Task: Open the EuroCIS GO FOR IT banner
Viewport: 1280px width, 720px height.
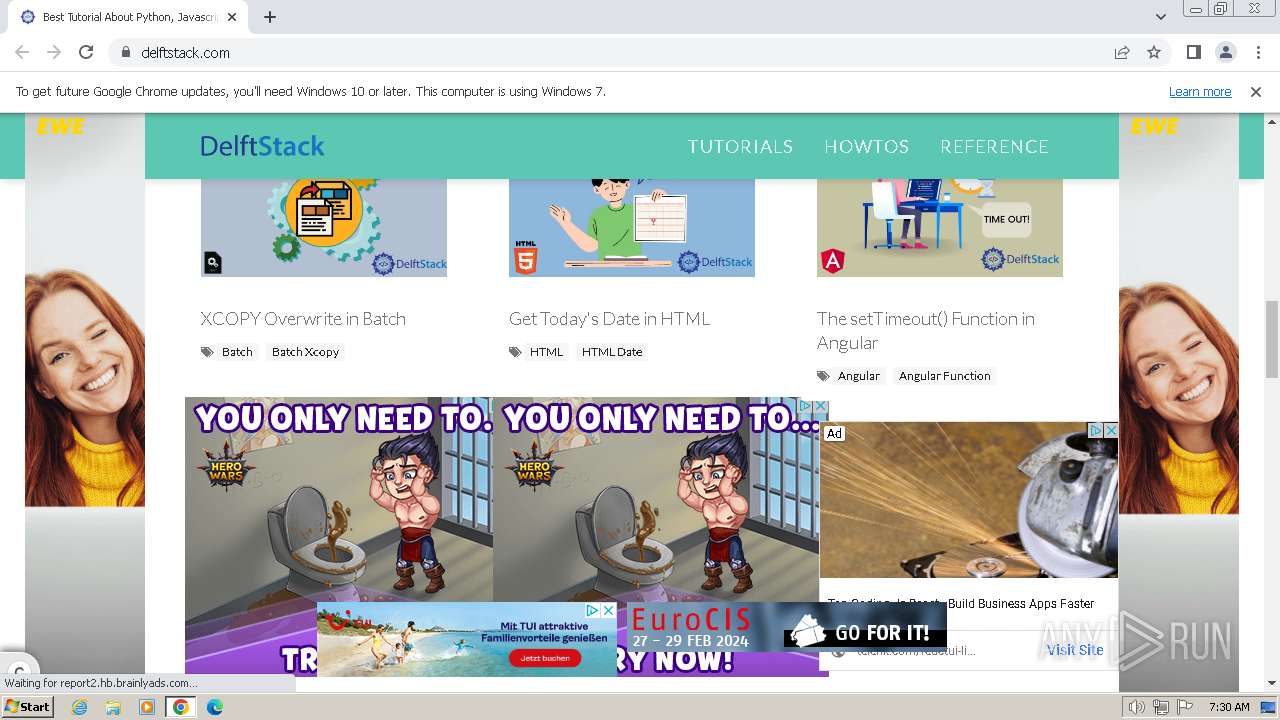Action: (x=787, y=627)
